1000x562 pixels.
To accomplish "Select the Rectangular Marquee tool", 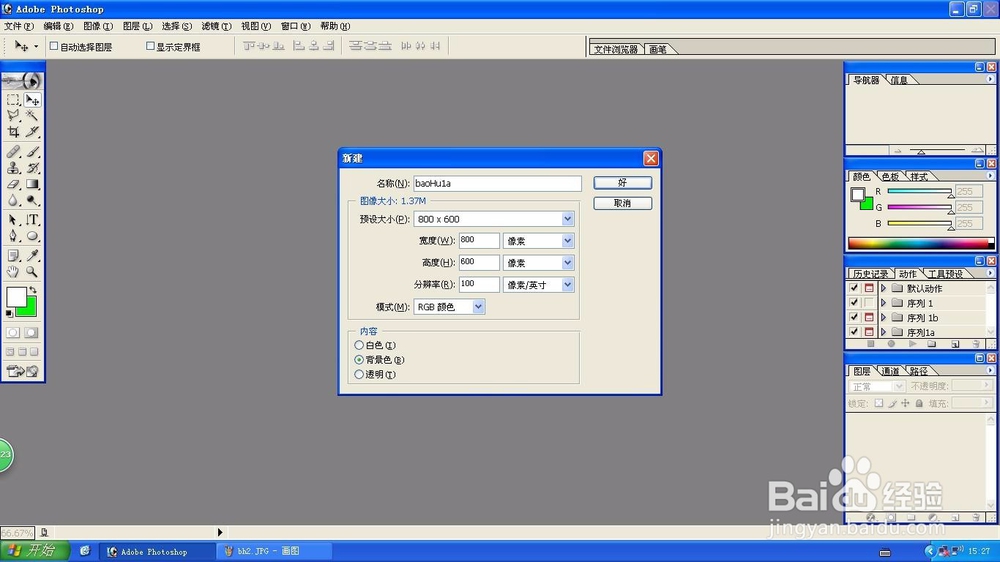I will click(13, 100).
